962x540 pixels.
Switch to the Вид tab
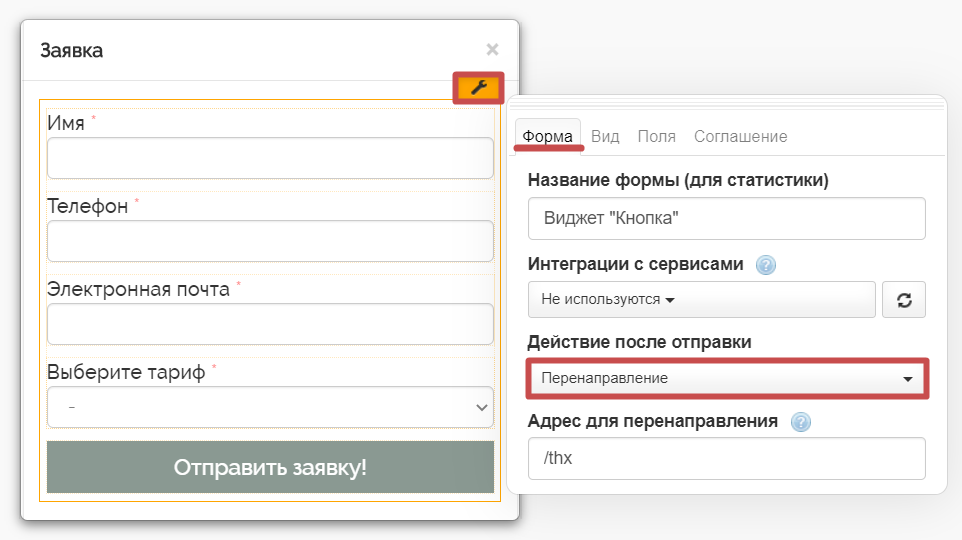click(x=605, y=136)
